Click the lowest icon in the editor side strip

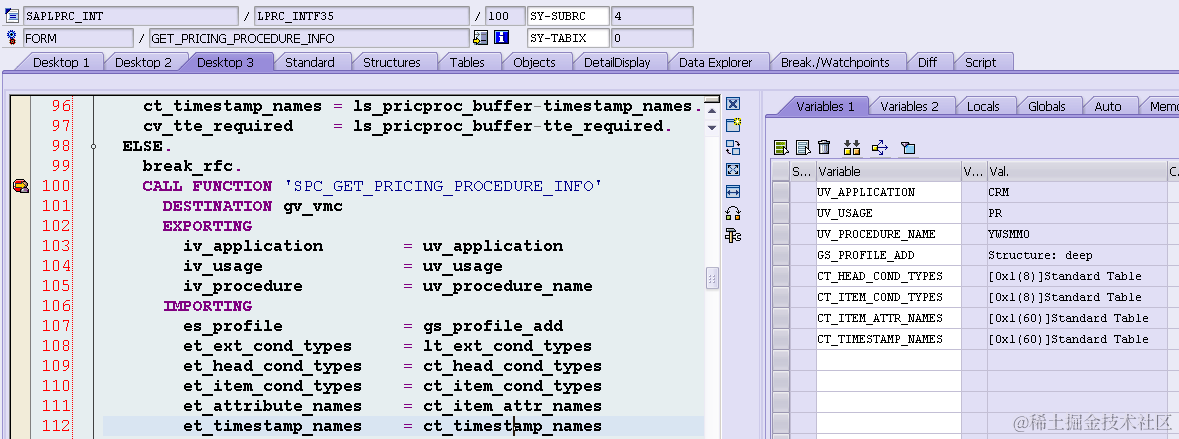(x=732, y=235)
